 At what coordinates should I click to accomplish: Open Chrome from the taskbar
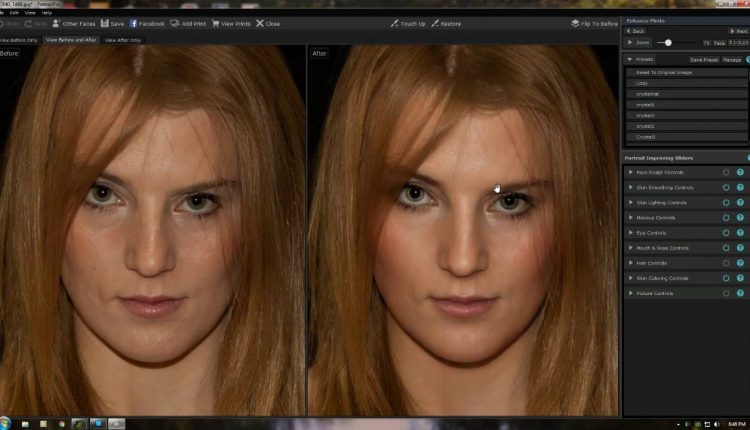pos(61,424)
